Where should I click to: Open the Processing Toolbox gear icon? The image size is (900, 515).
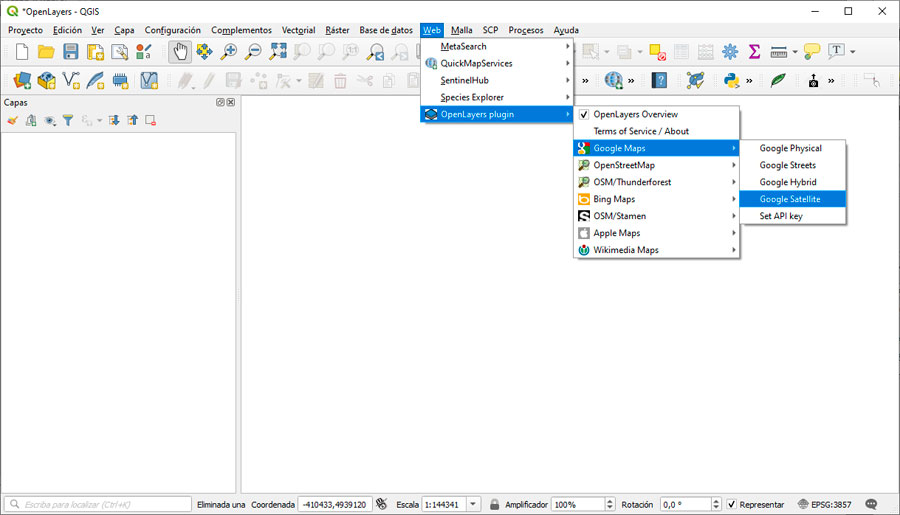(x=730, y=52)
